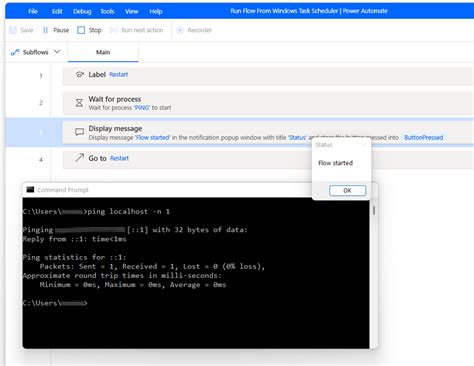
Task: Click the Run next action icon
Action: [113, 30]
